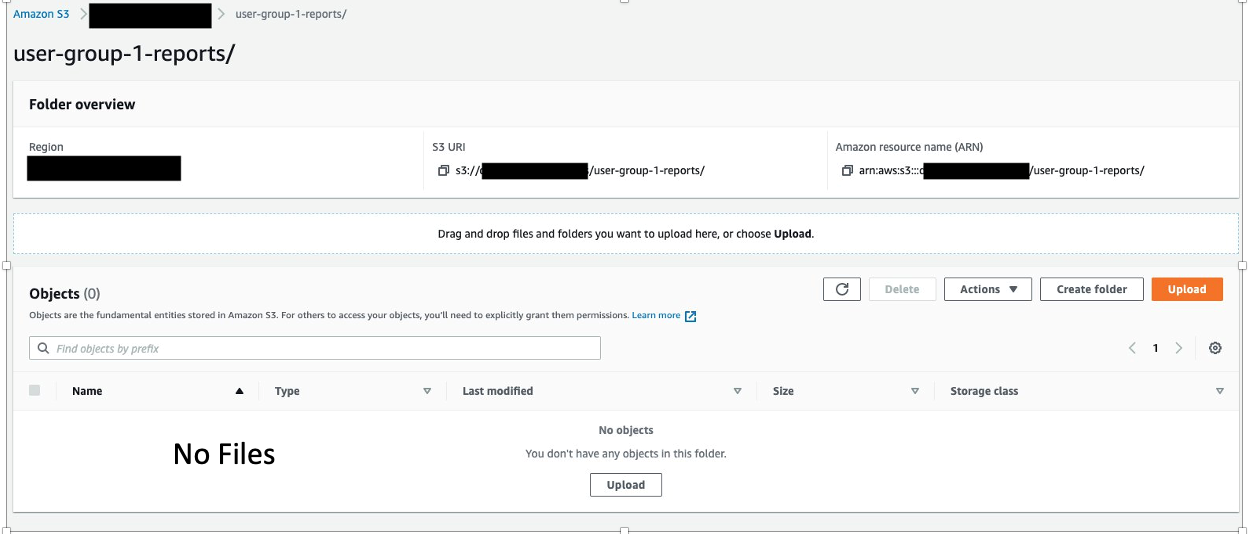
Task: Click Storage class column header
Action: (x=984, y=391)
